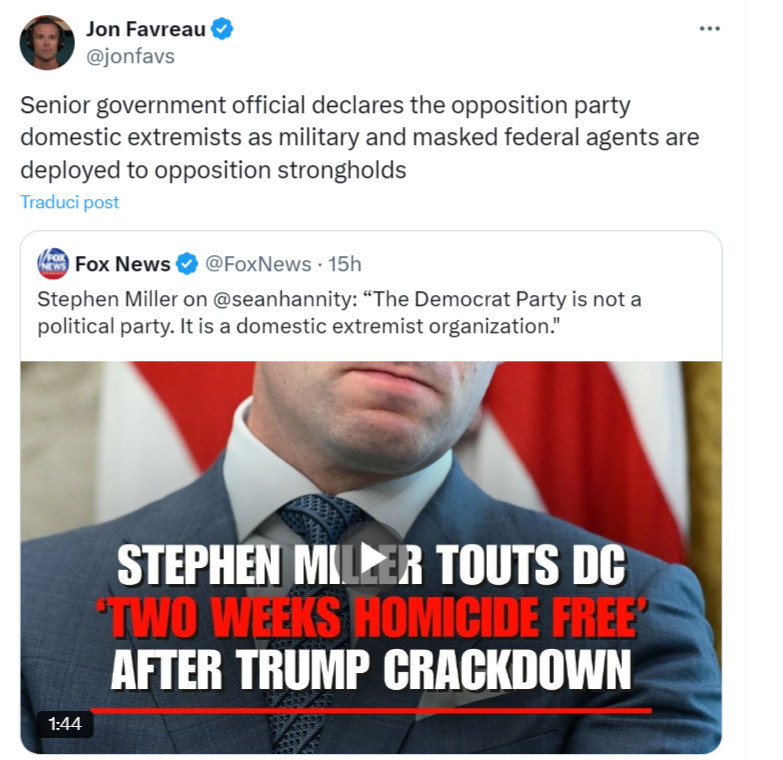Viewport: 783px width, 760px height.
Task: Open the Fox News logo avatar
Action: coord(53,263)
